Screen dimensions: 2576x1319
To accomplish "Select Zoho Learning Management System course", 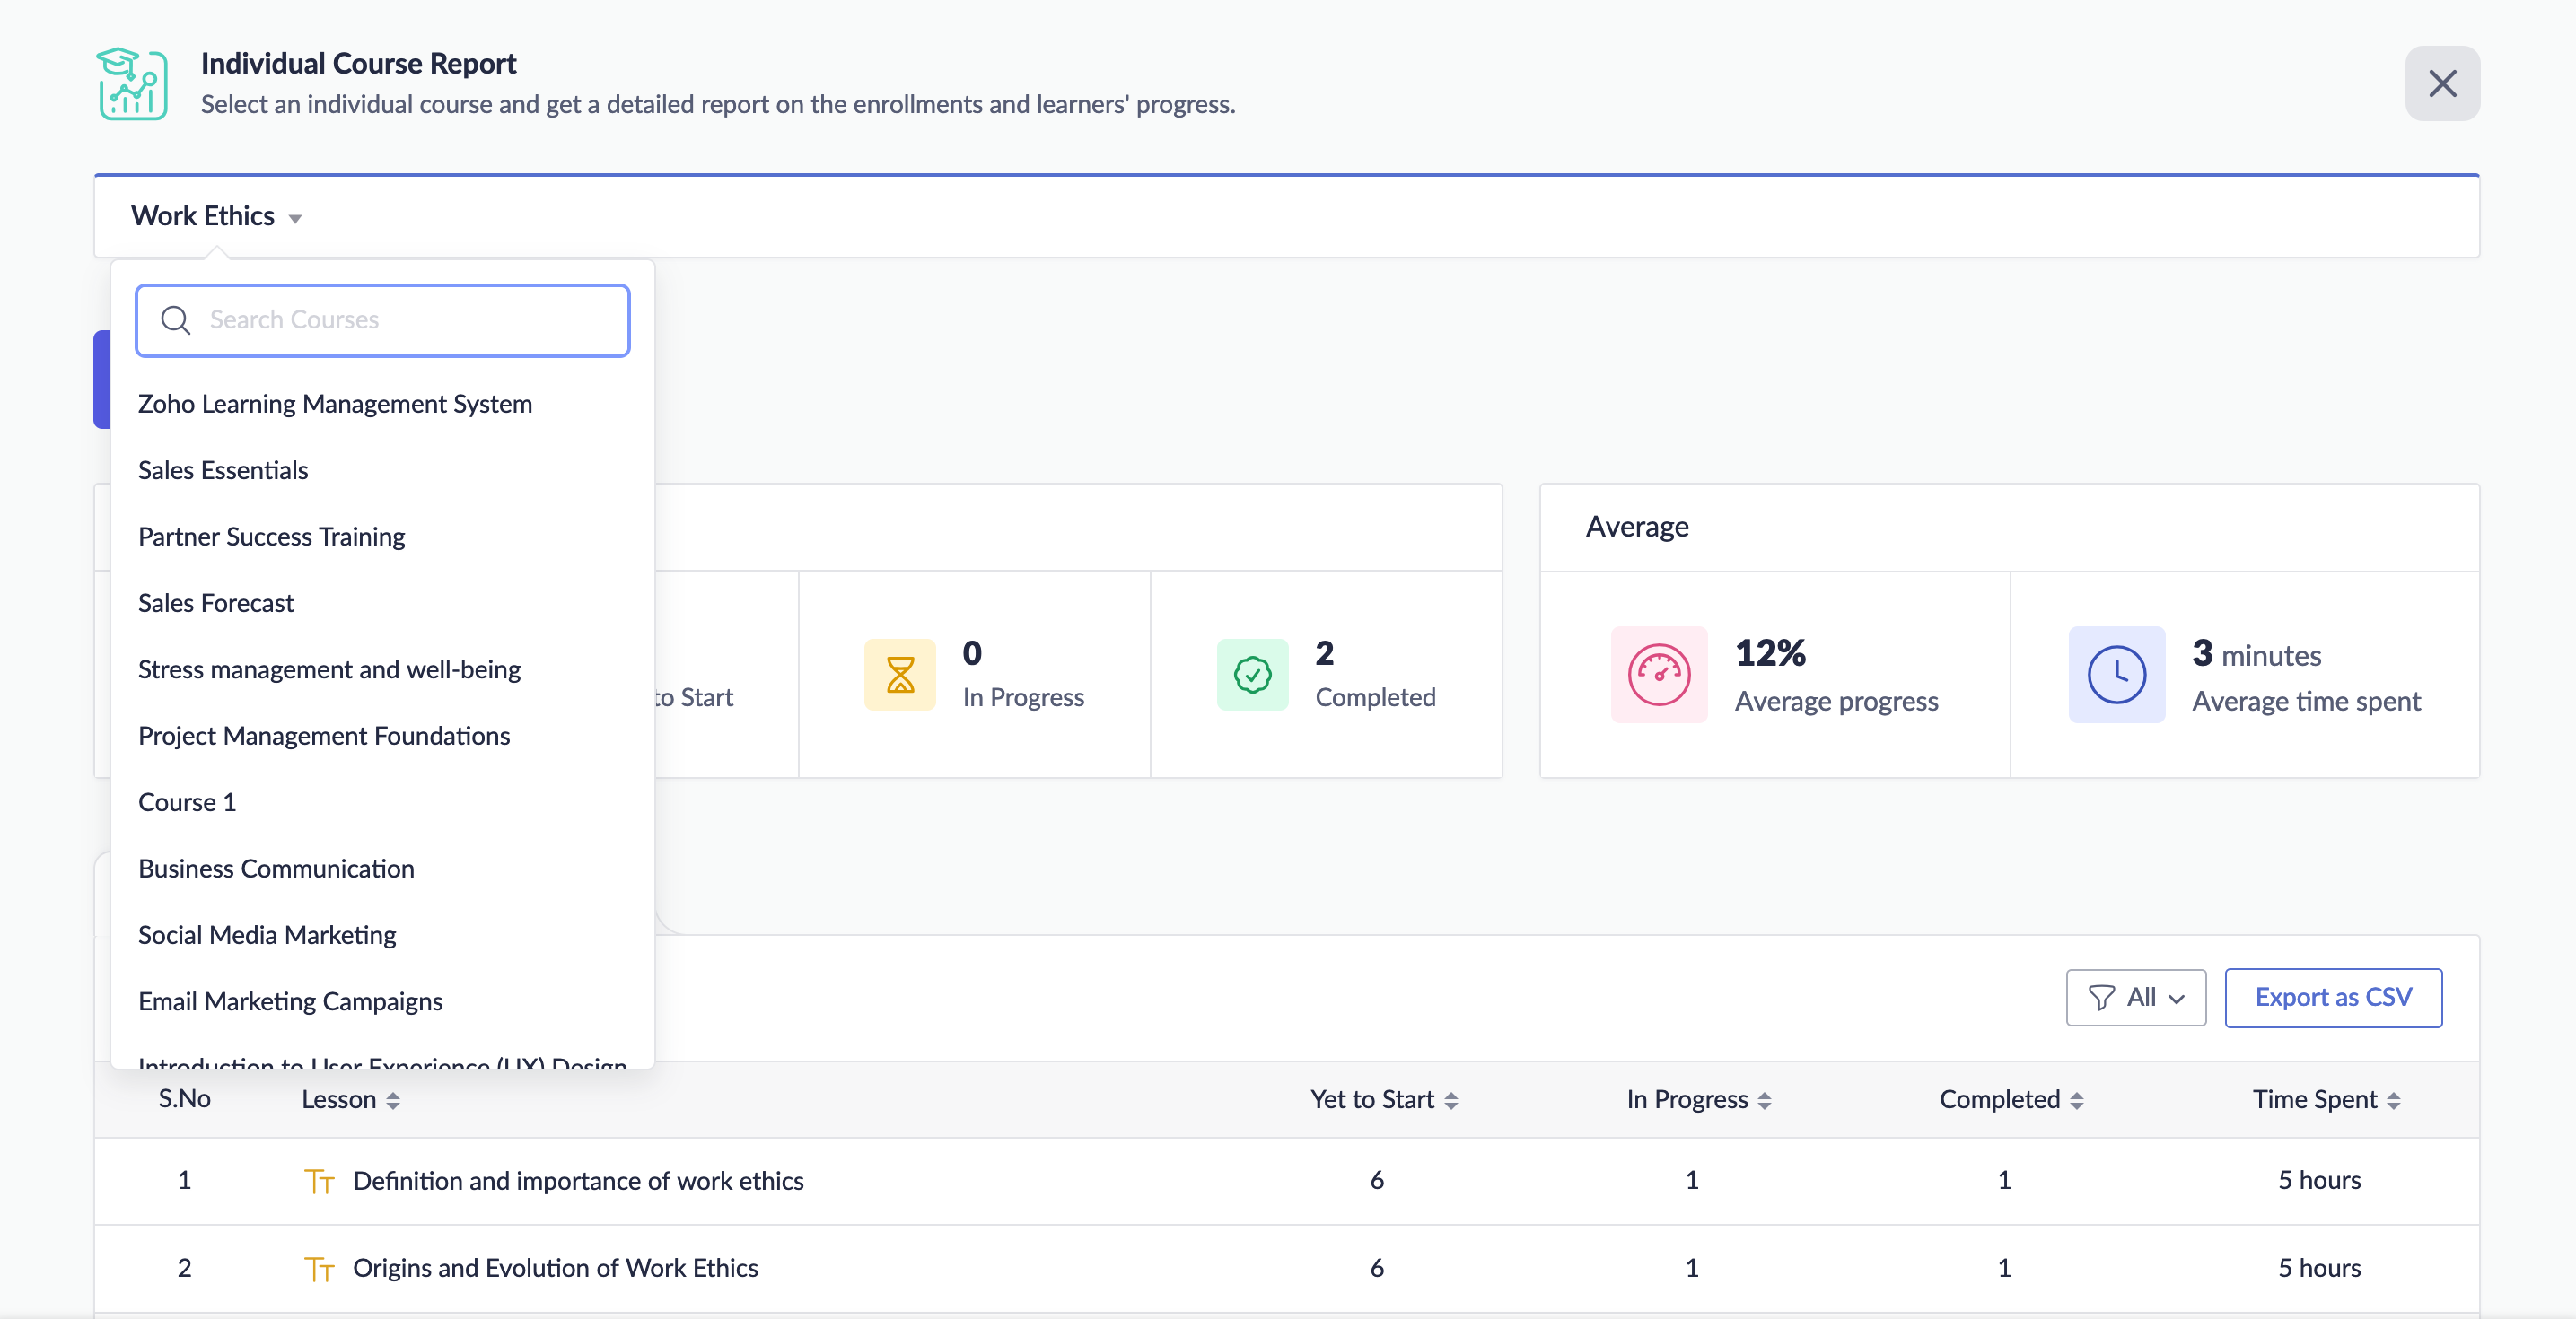I will pyautogui.click(x=335, y=404).
